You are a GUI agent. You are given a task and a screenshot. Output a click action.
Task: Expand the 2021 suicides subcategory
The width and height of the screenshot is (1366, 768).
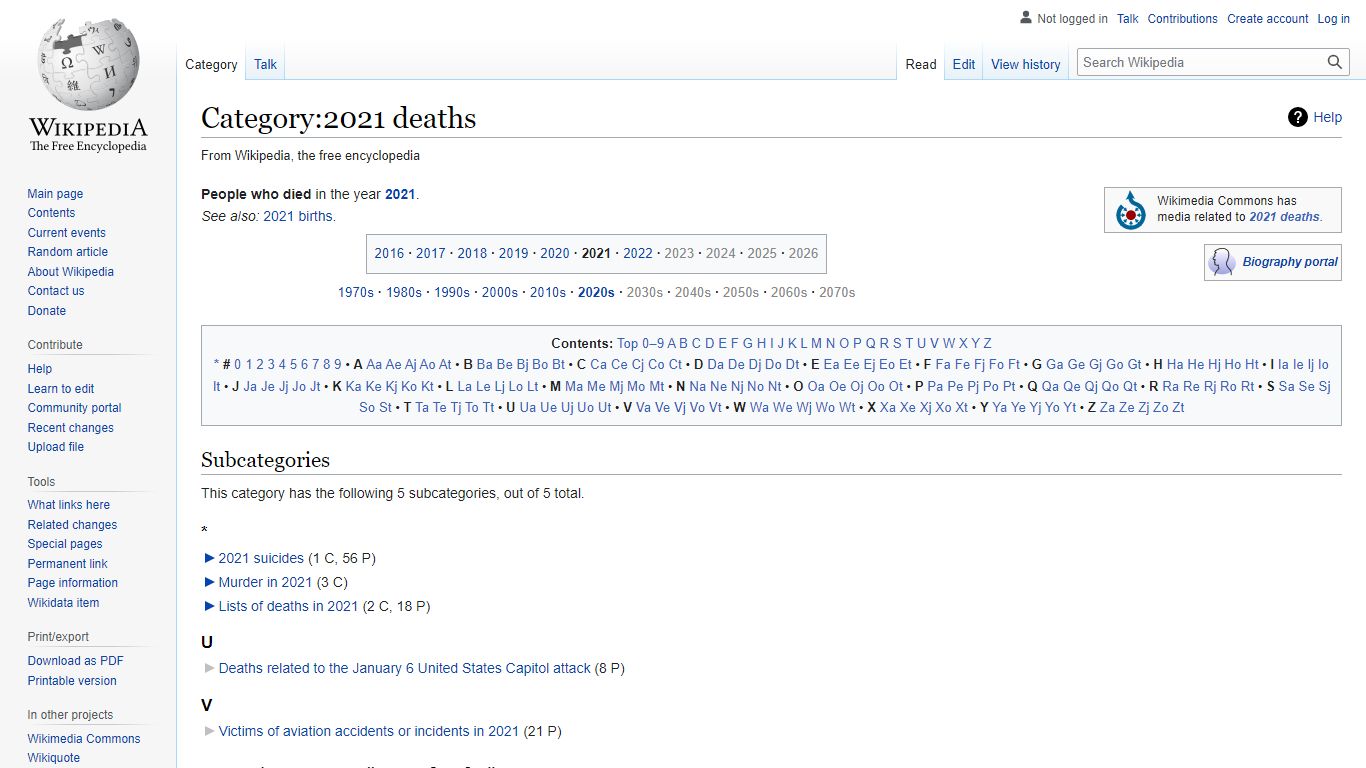(209, 558)
